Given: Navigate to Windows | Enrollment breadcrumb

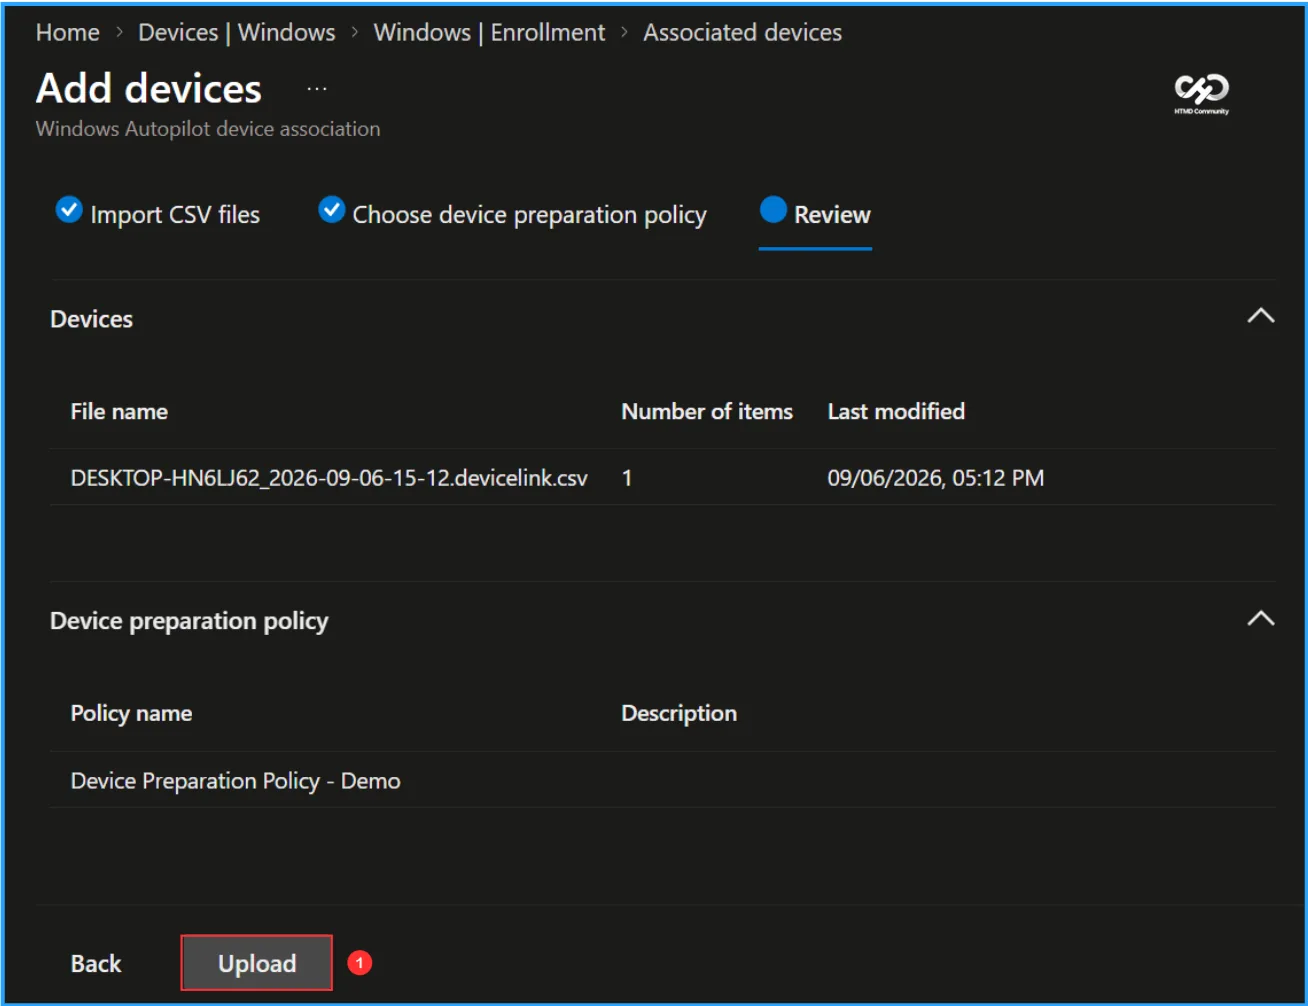Looking at the screenshot, I should pos(489,33).
